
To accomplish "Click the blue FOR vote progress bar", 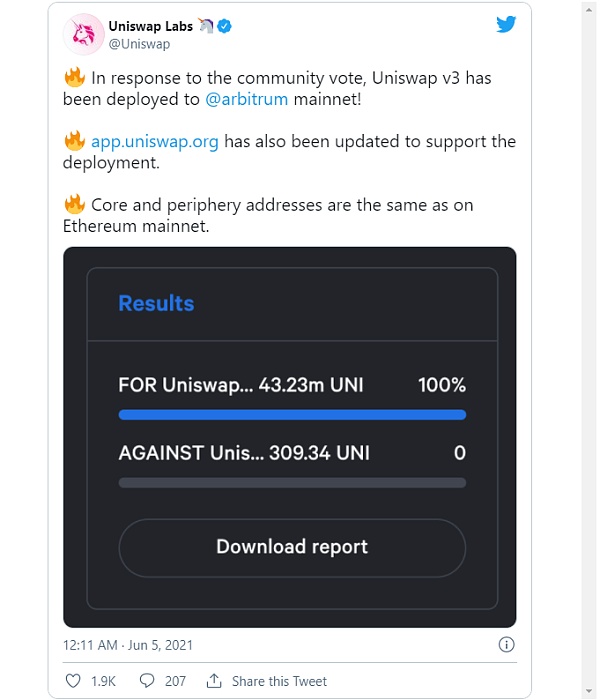I will [292, 415].
